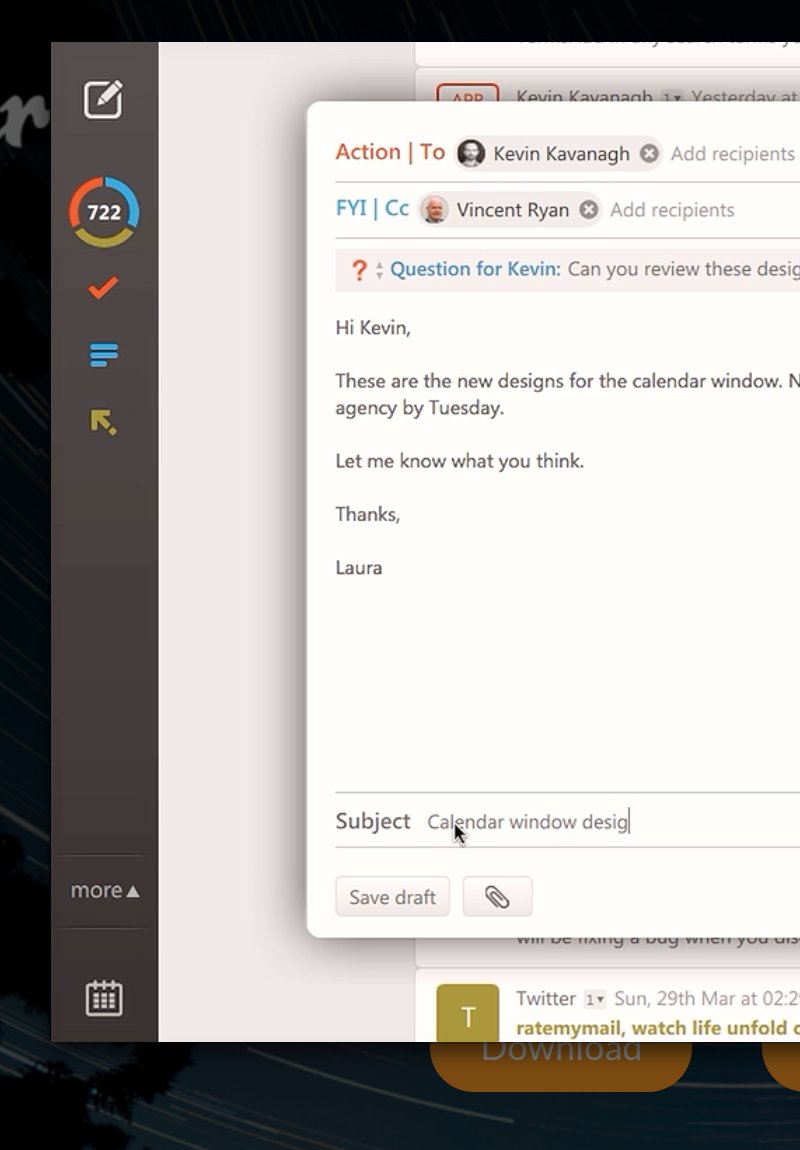
Task: Click the 'Action | To' label
Action: point(390,152)
